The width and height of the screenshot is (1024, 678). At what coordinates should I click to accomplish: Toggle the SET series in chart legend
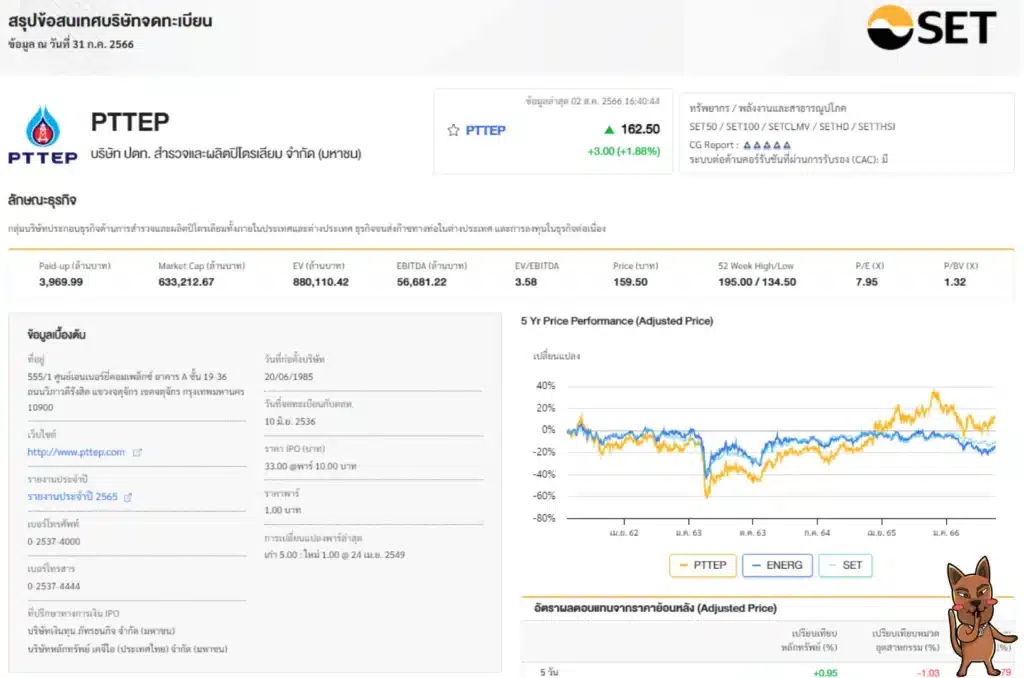[x=845, y=565]
